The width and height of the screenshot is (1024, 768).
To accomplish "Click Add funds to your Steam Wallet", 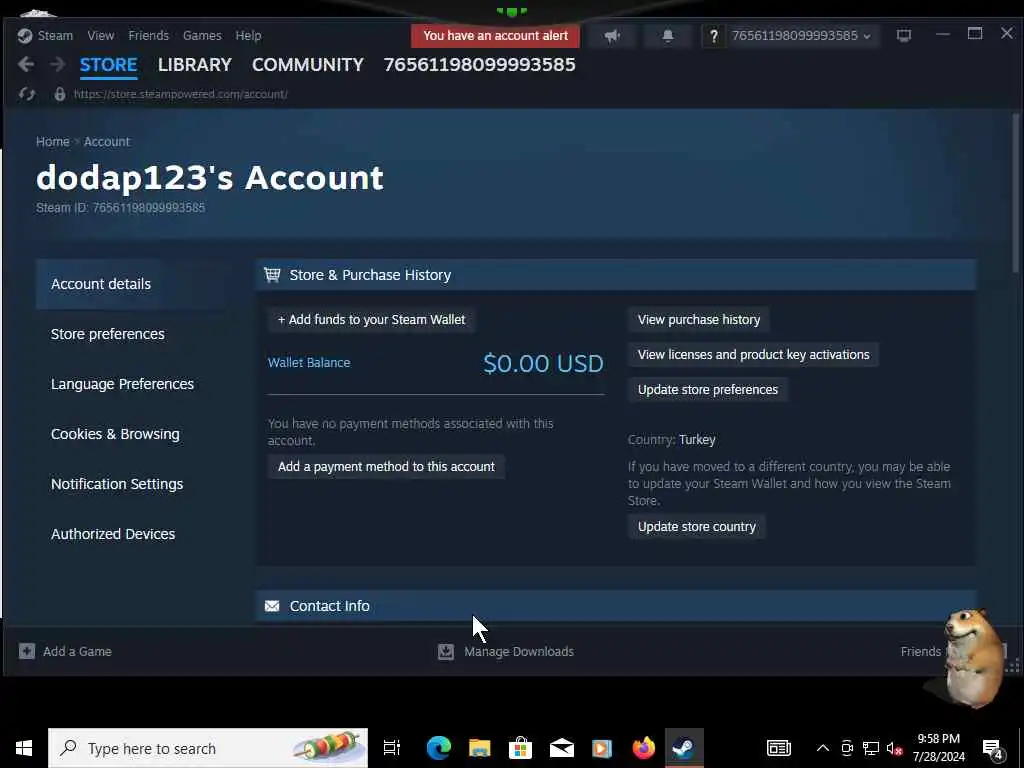I will [371, 319].
